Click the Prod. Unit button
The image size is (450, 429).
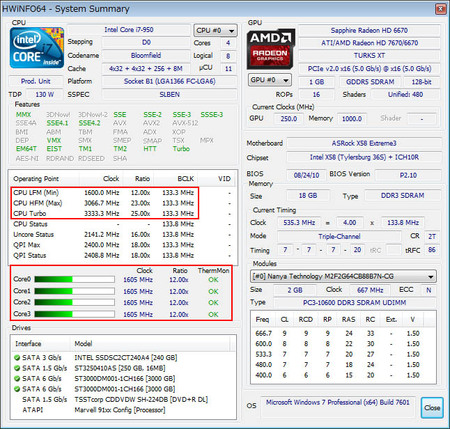point(36,81)
